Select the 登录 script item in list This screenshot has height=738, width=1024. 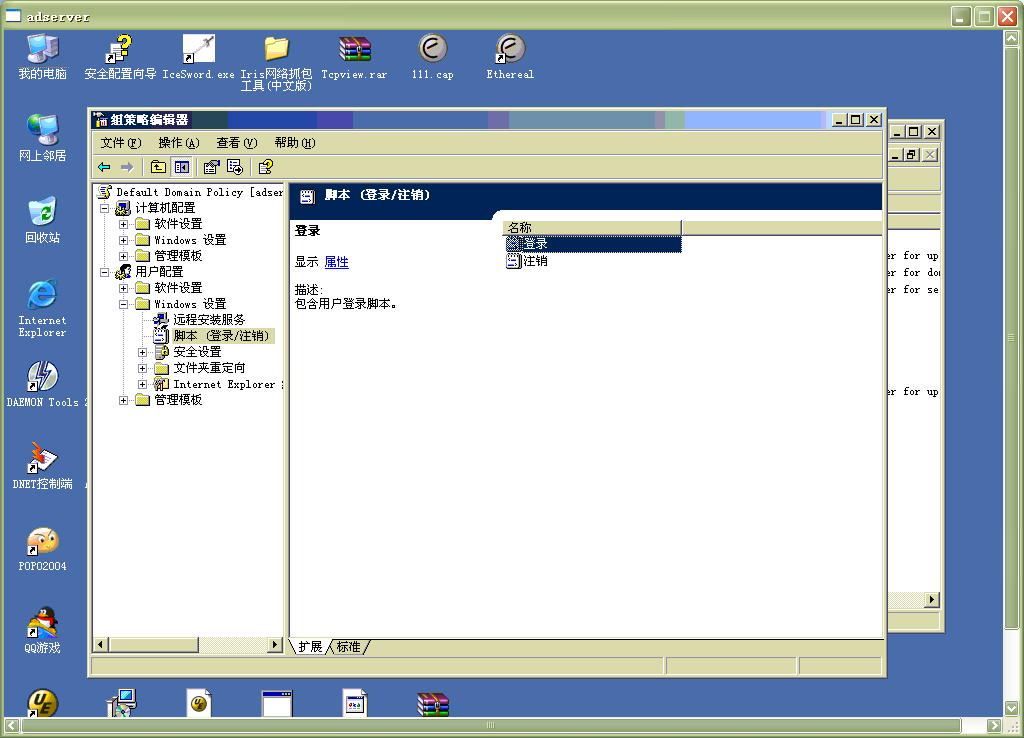535,244
